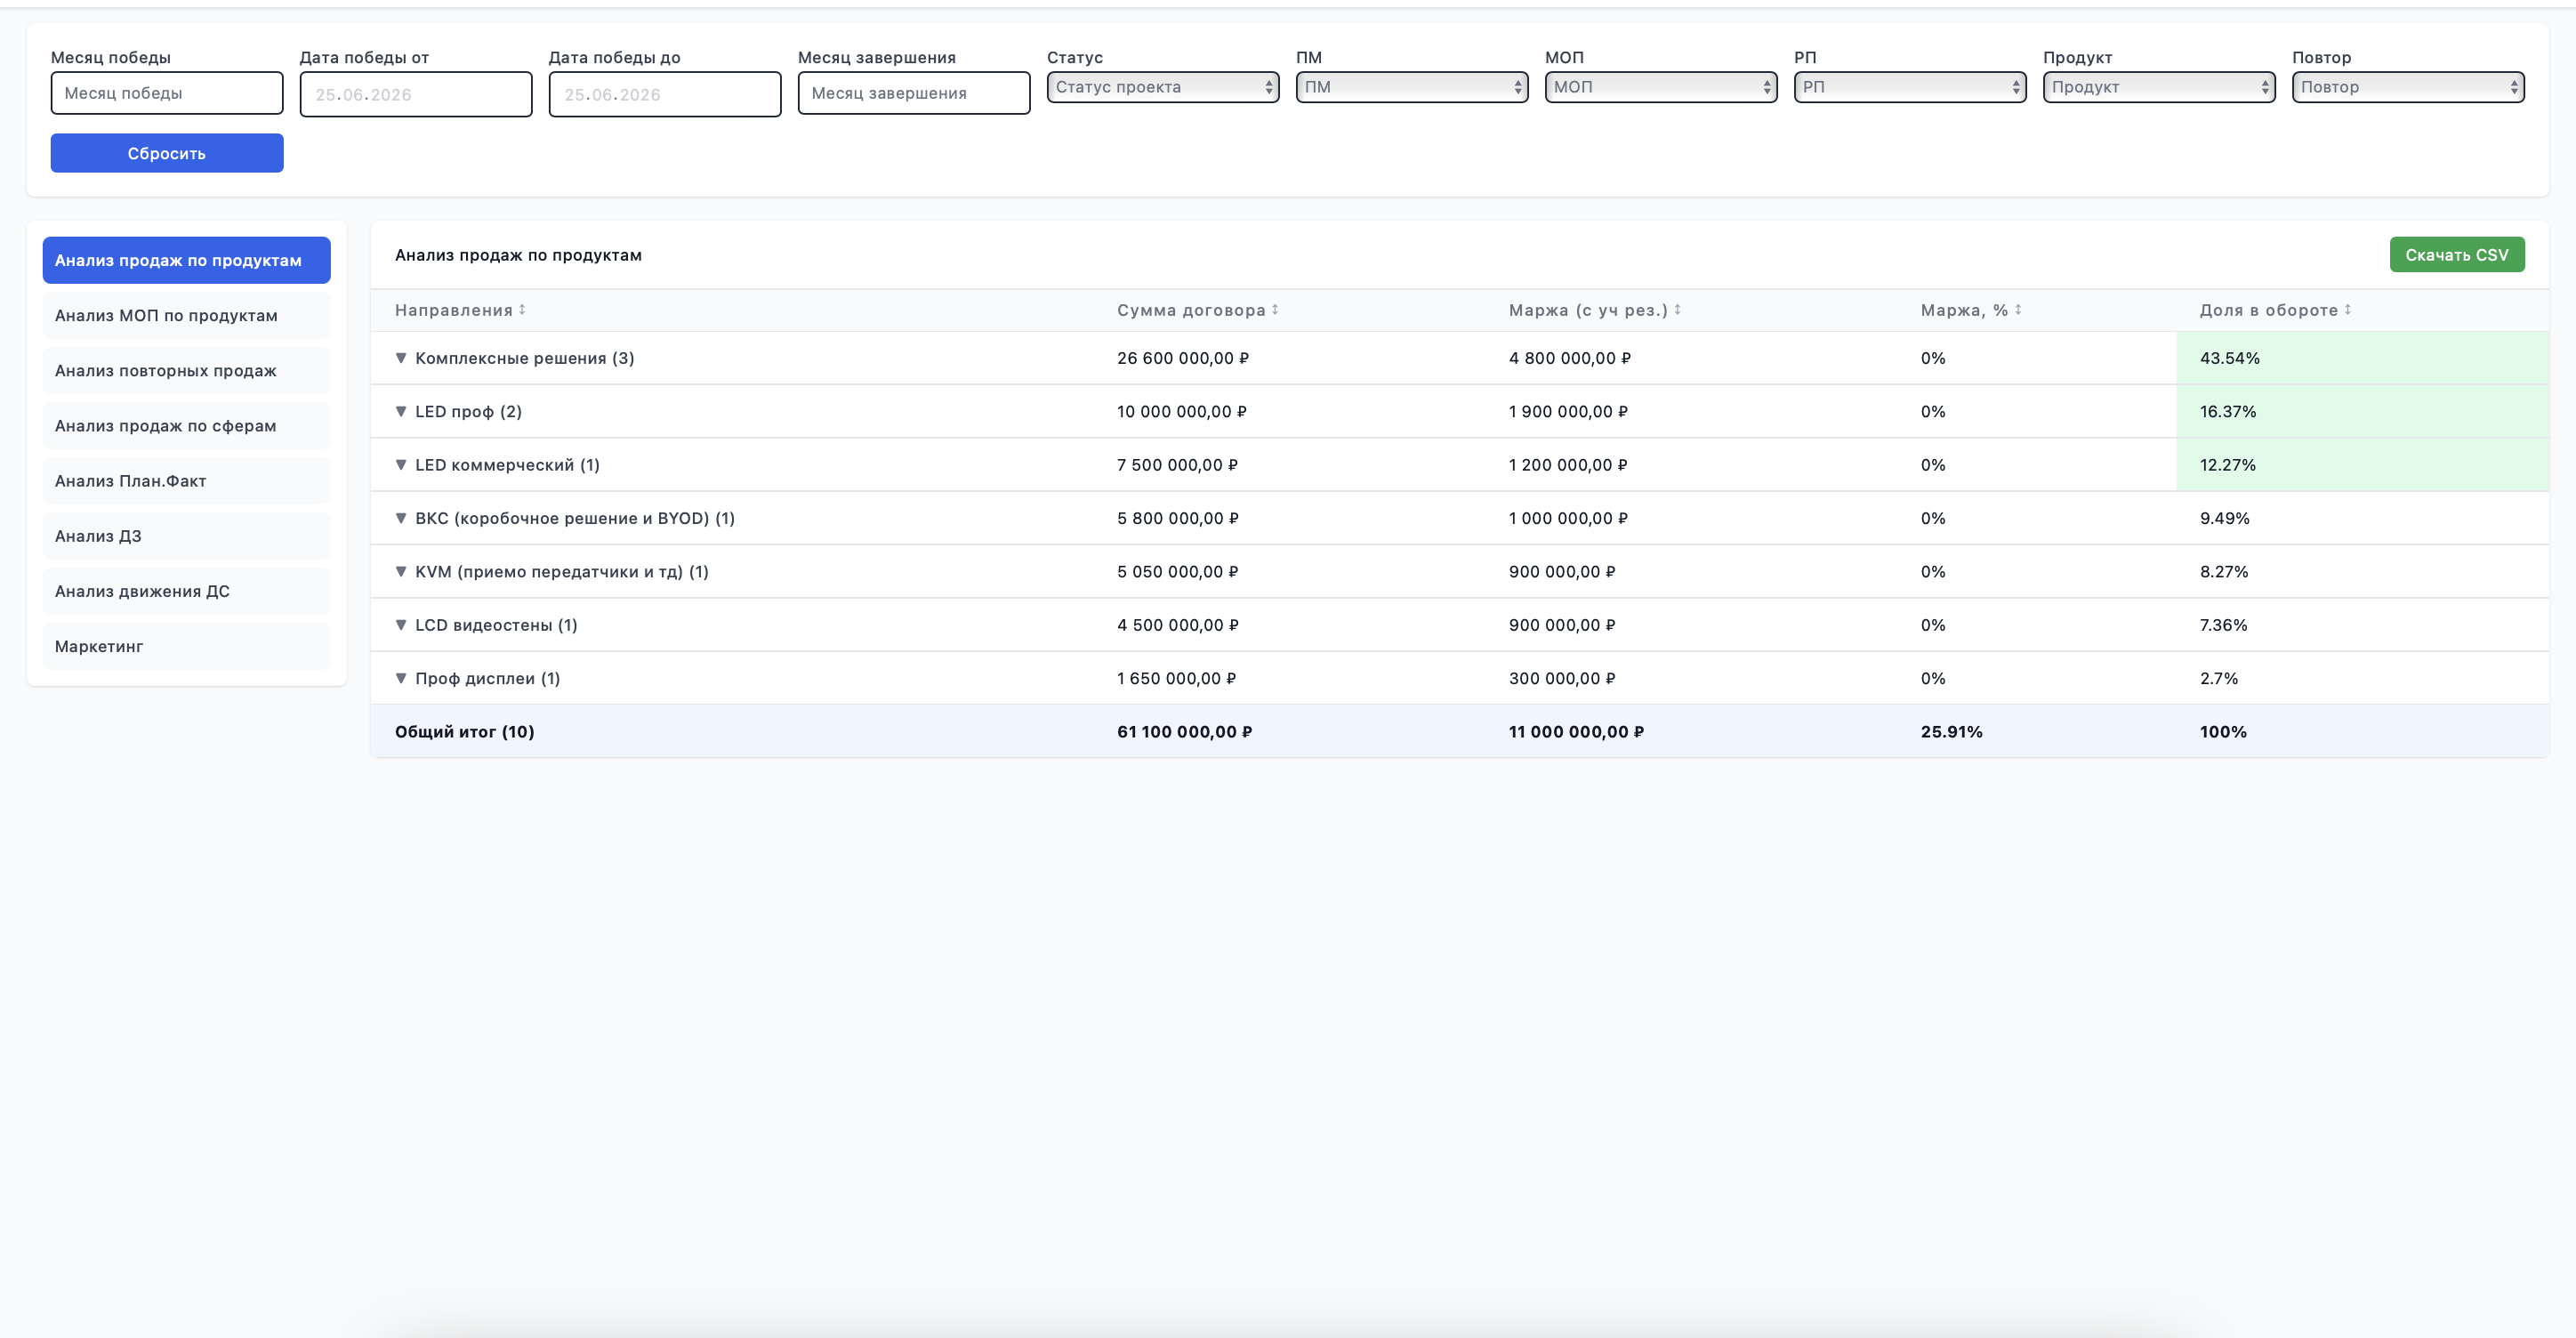Expand LCD видеостены (1) row

[x=401, y=625]
